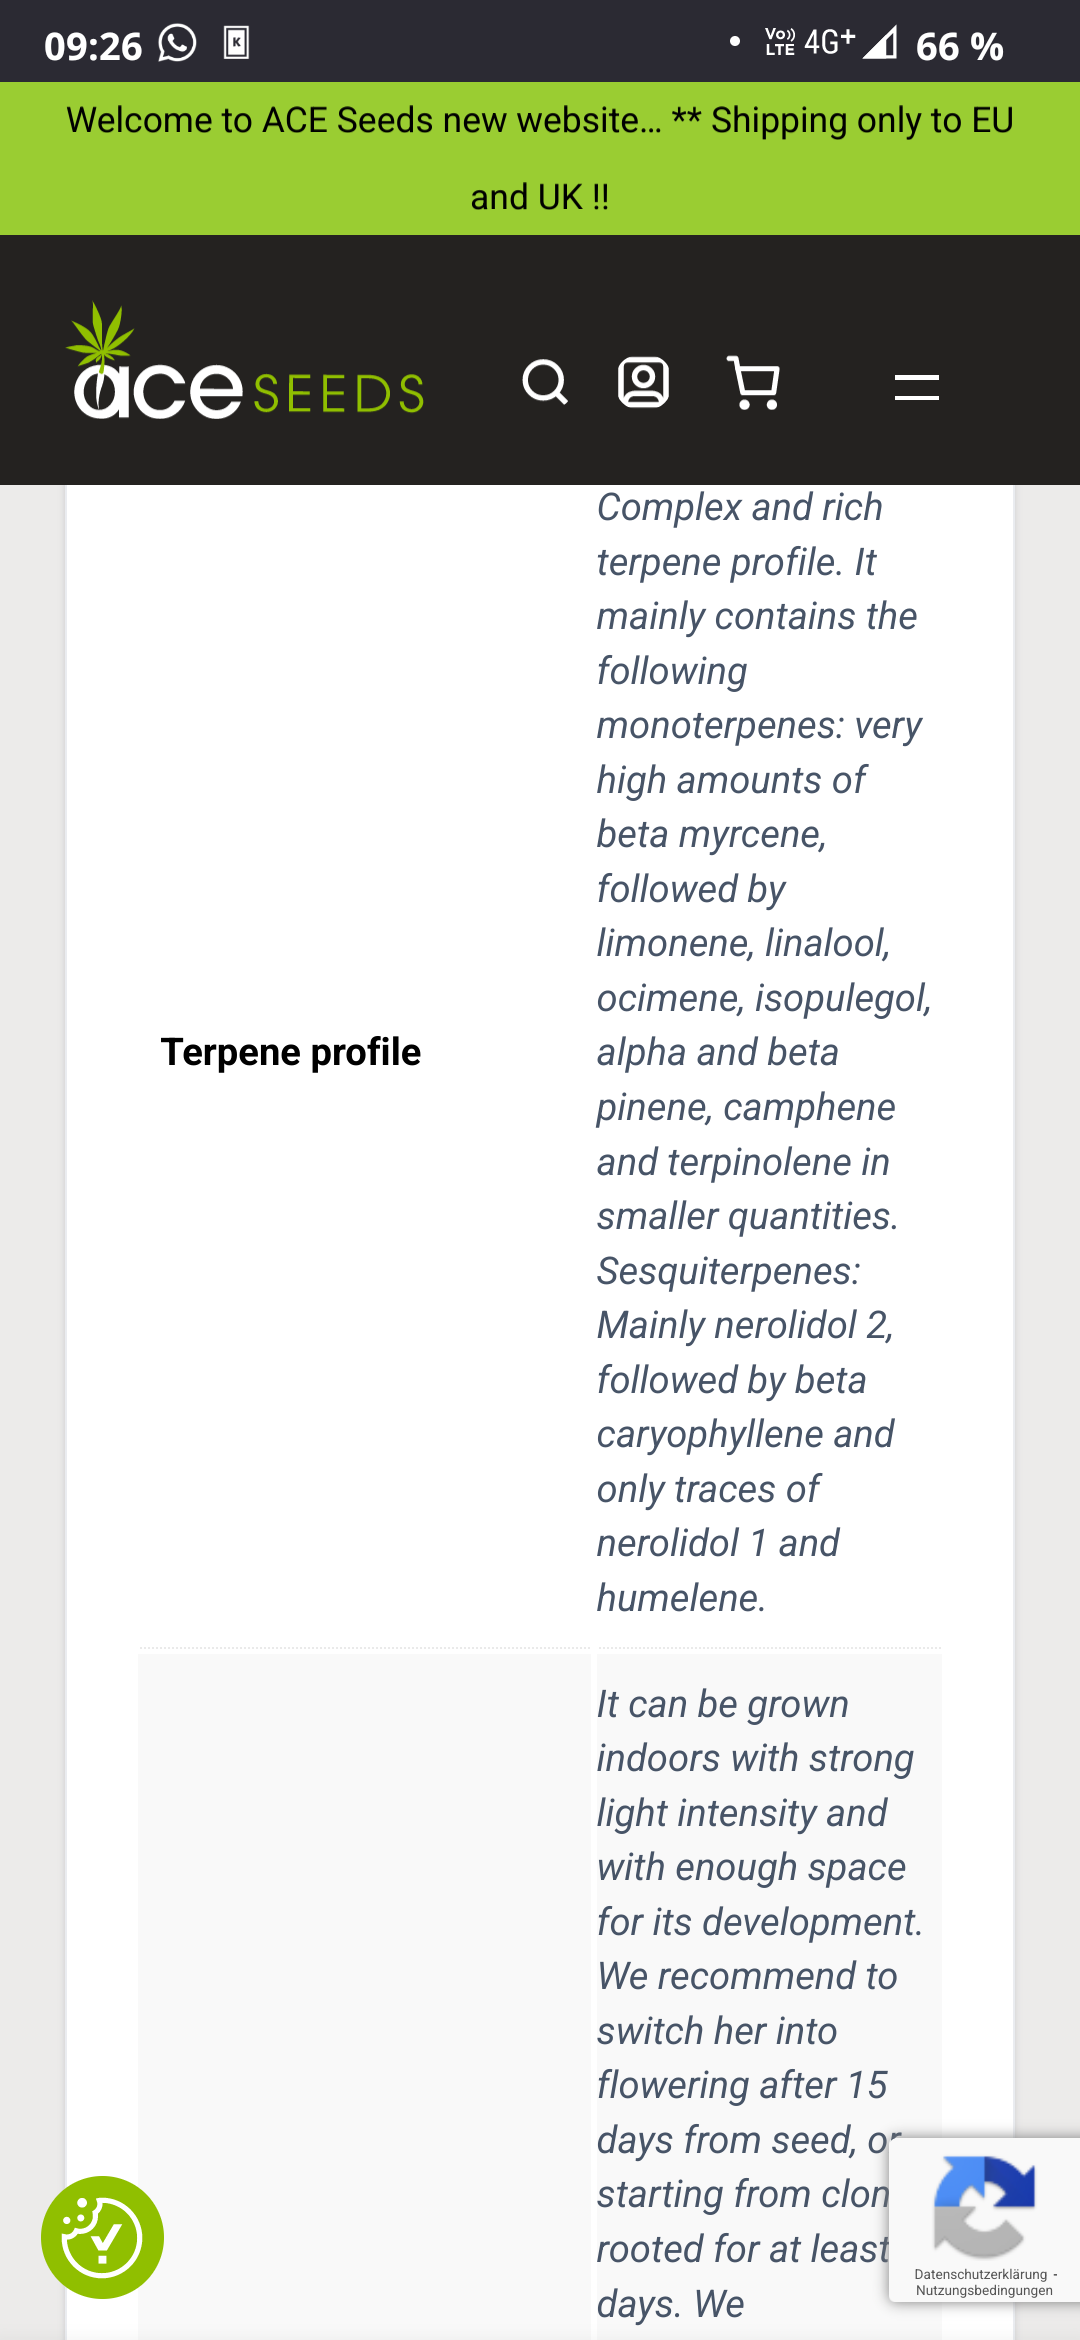This screenshot has height=2340, width=1080.
Task: Tap the WhatsApp status bar icon
Action: coord(178,44)
